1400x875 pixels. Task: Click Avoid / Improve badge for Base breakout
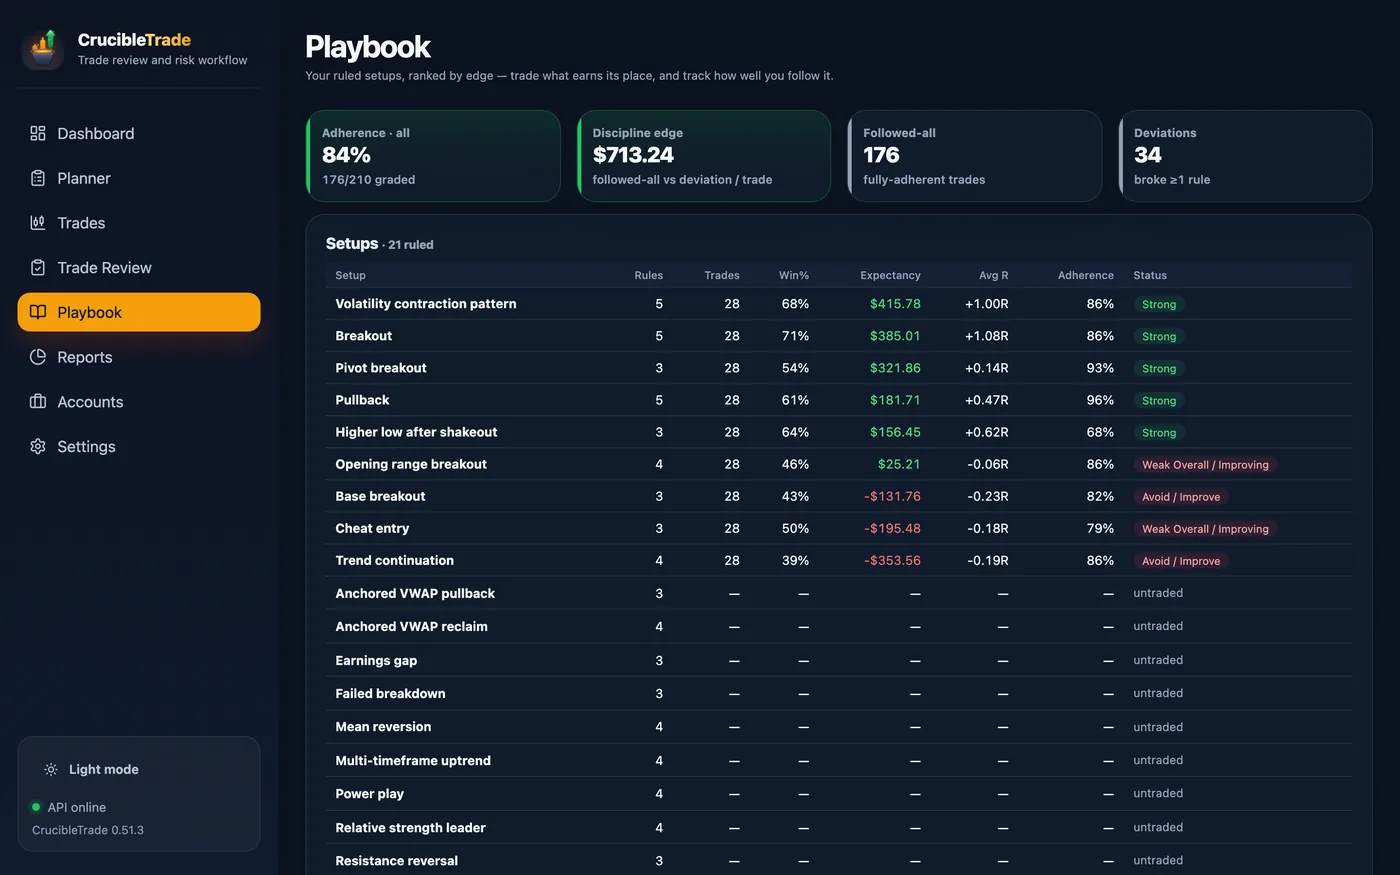tap(1181, 497)
